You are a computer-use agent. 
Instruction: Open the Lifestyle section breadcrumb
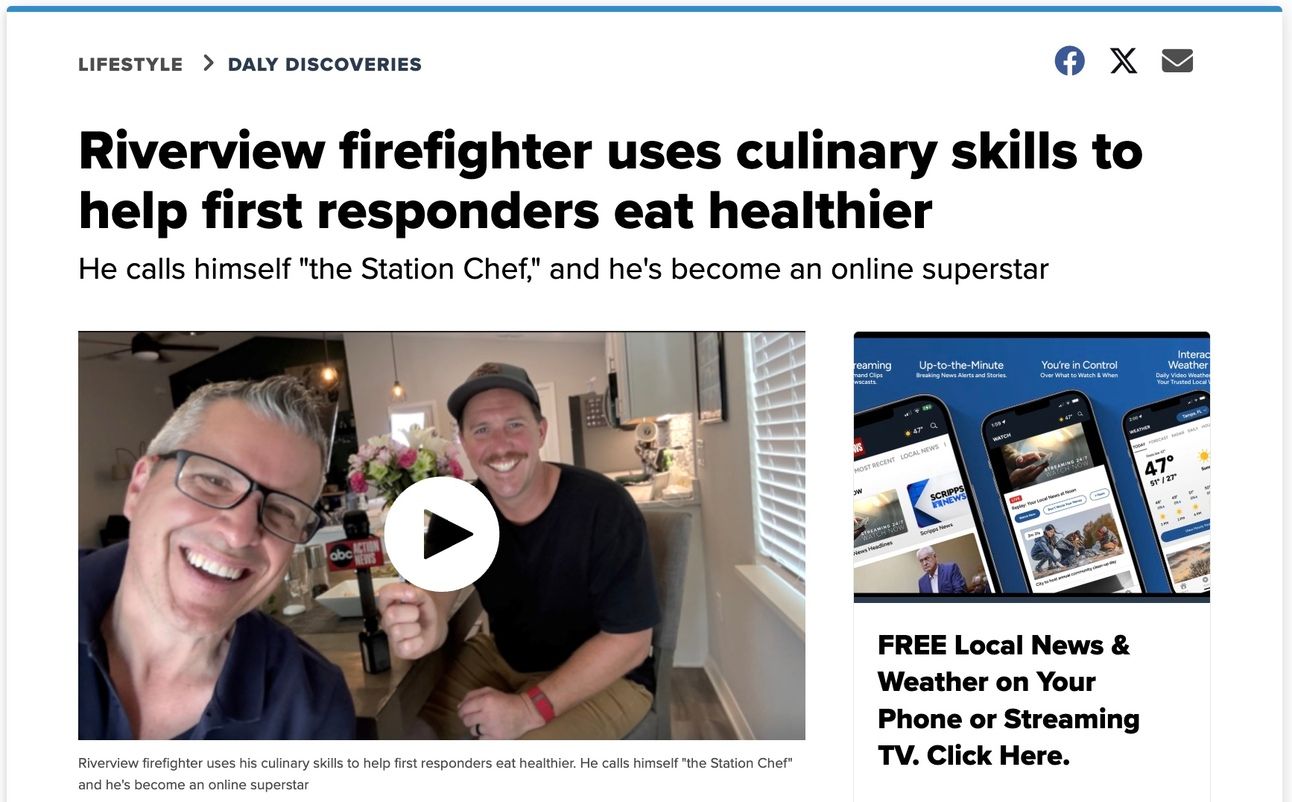coord(131,64)
